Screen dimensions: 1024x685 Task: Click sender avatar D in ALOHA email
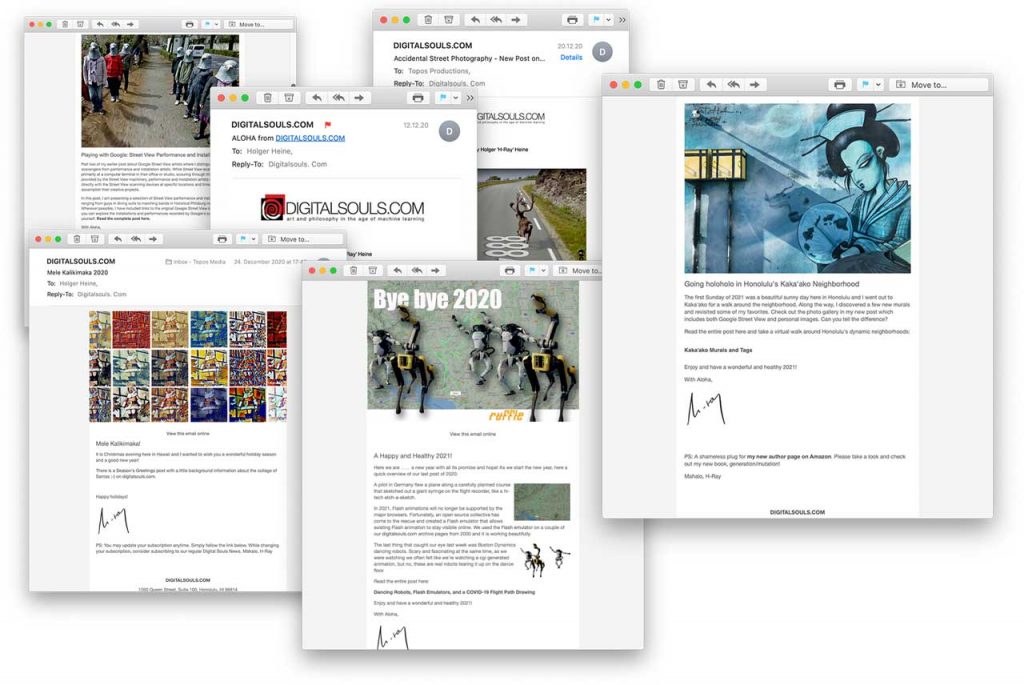coord(449,131)
